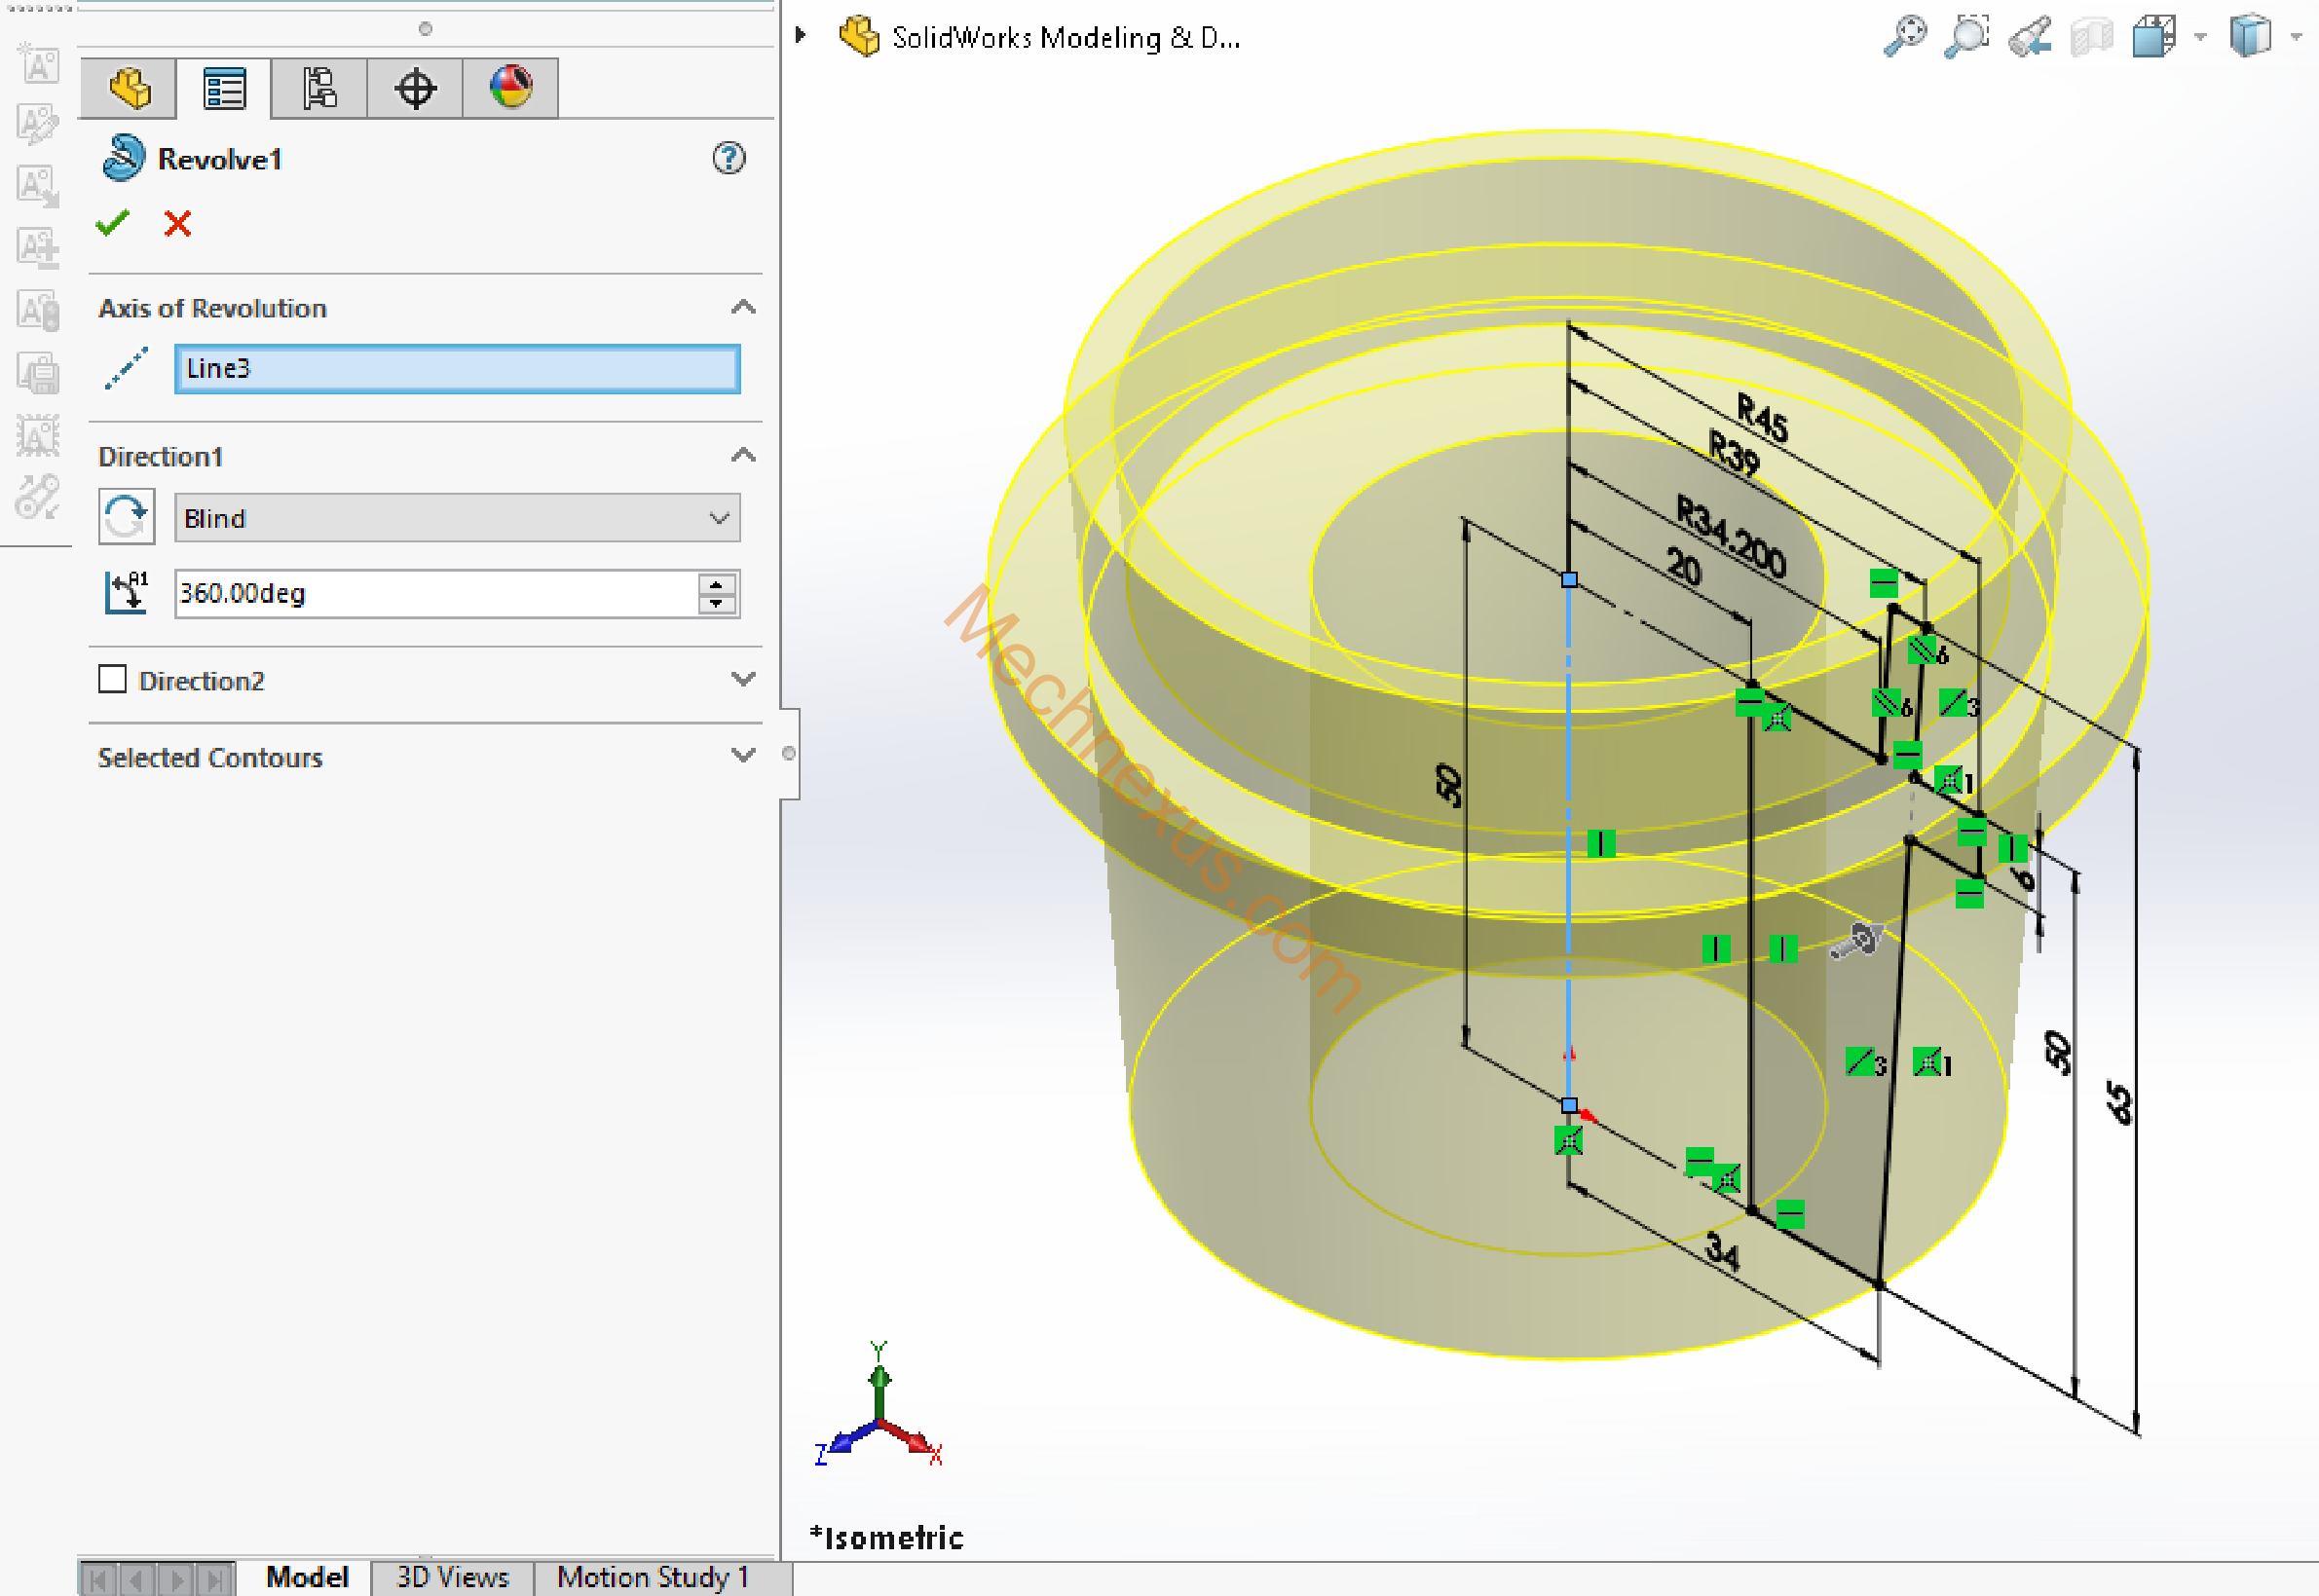The width and height of the screenshot is (2319, 1596).
Task: Click the Zoom to Fit magnifier icon
Action: pos(1905,37)
